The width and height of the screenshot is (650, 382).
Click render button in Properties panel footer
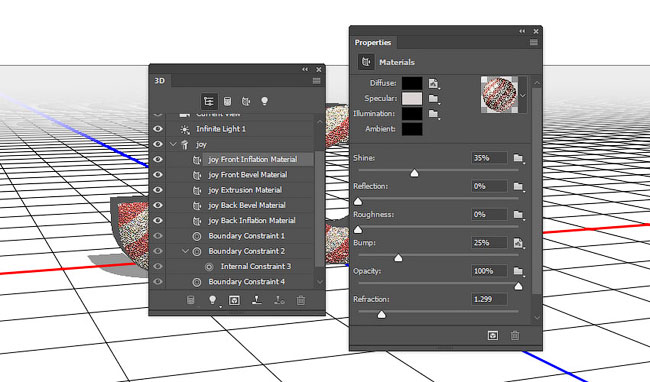[x=493, y=335]
